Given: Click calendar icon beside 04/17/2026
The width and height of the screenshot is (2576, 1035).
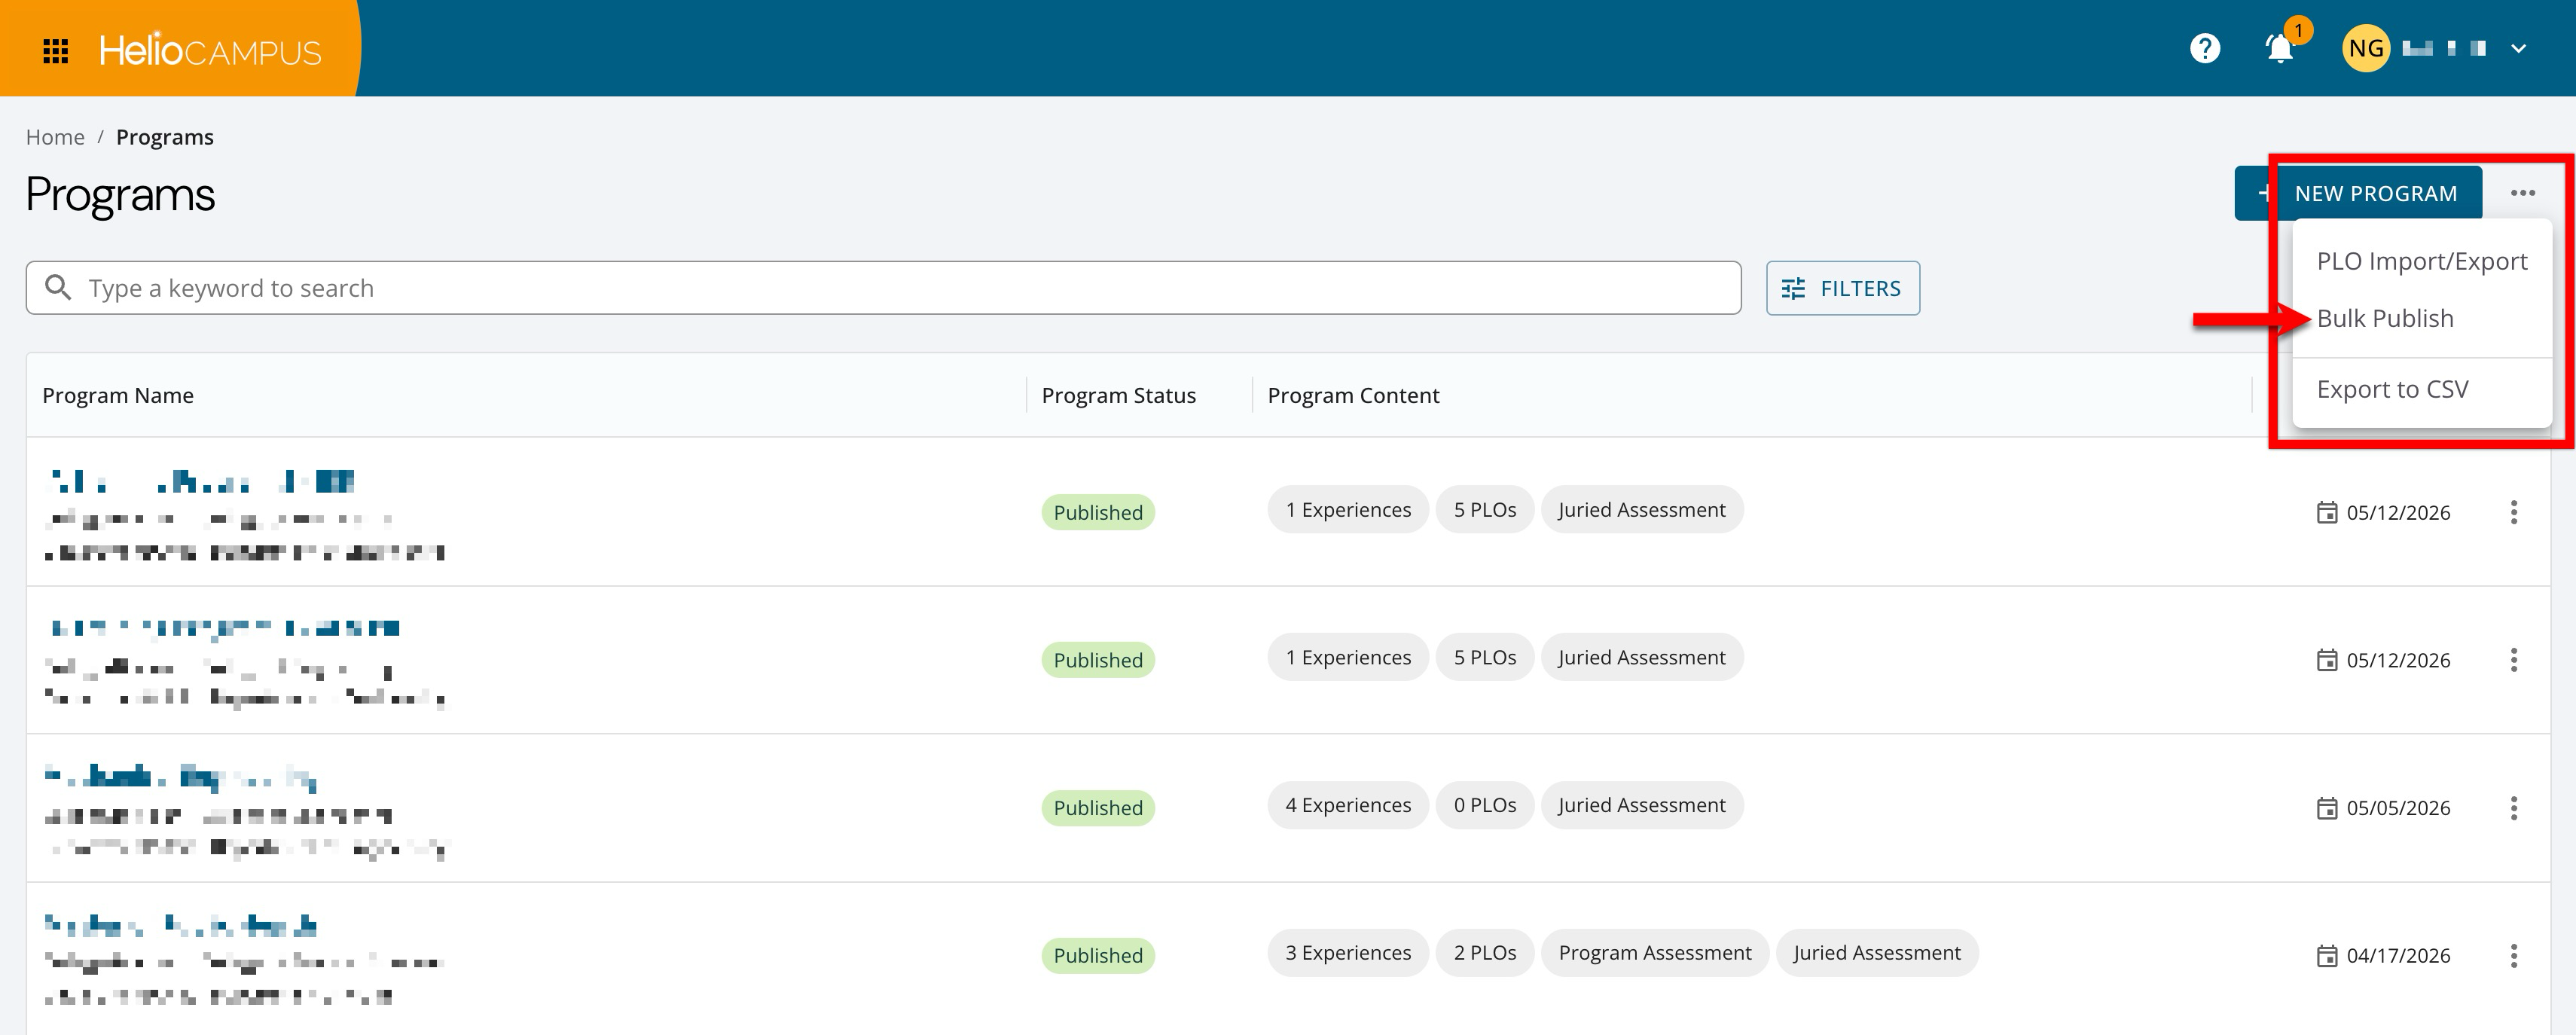Looking at the screenshot, I should click(2327, 955).
